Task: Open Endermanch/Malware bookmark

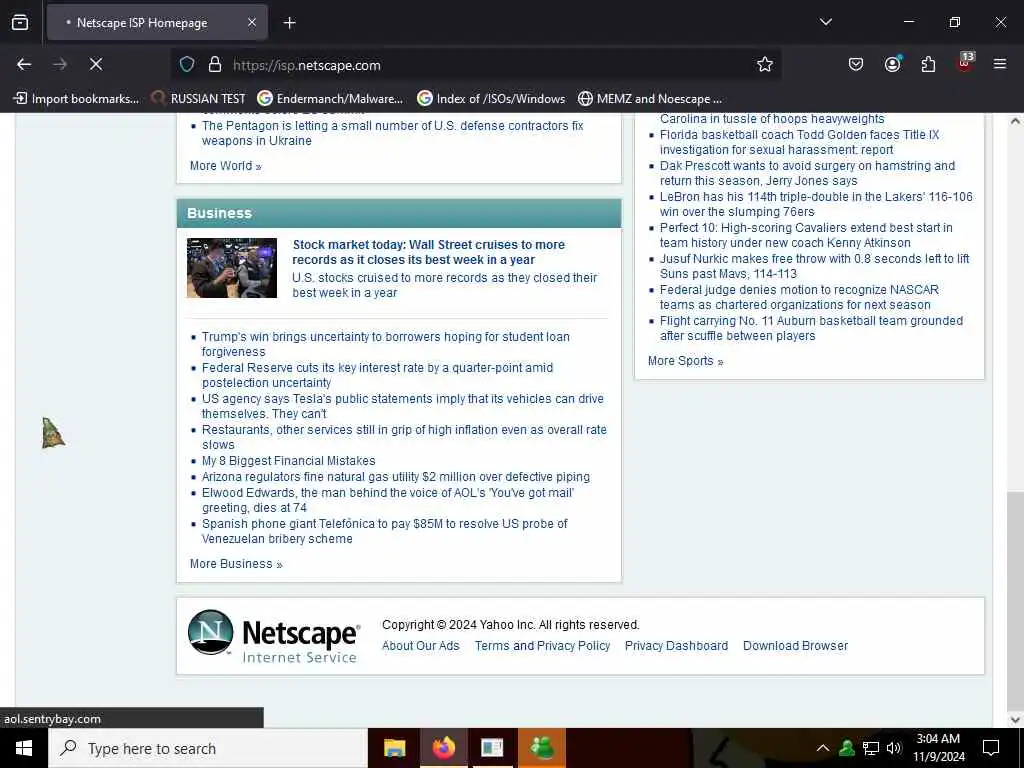Action: (x=330, y=99)
